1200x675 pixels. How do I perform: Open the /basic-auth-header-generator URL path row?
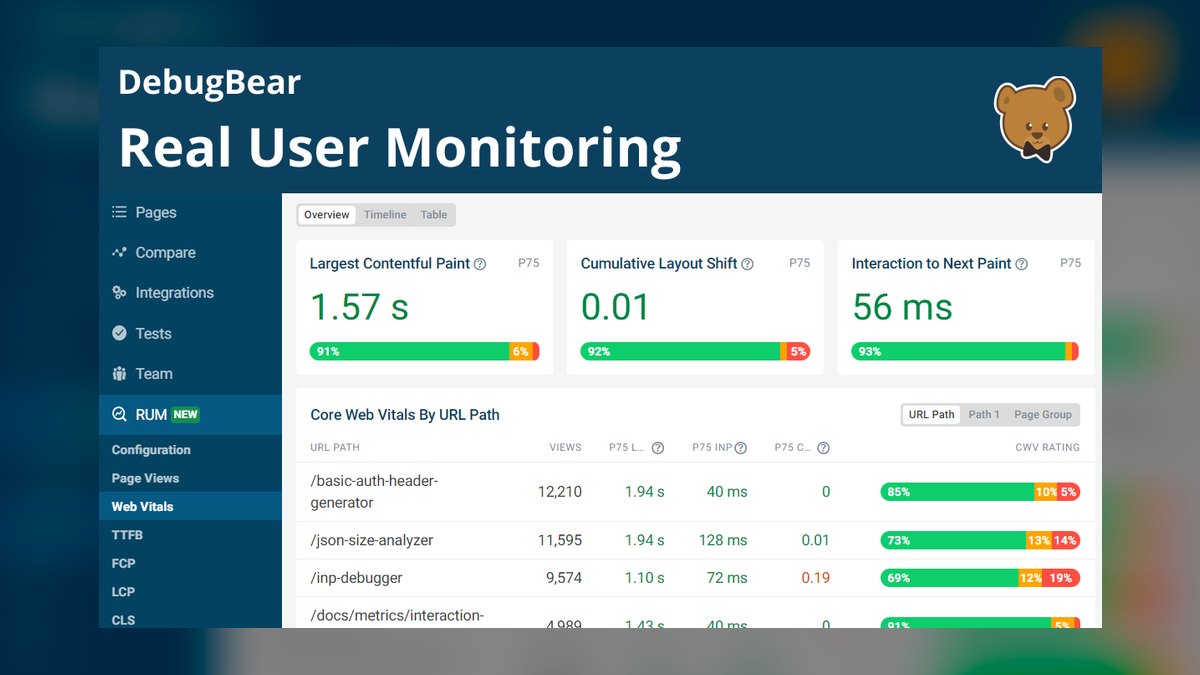[x=695, y=492]
